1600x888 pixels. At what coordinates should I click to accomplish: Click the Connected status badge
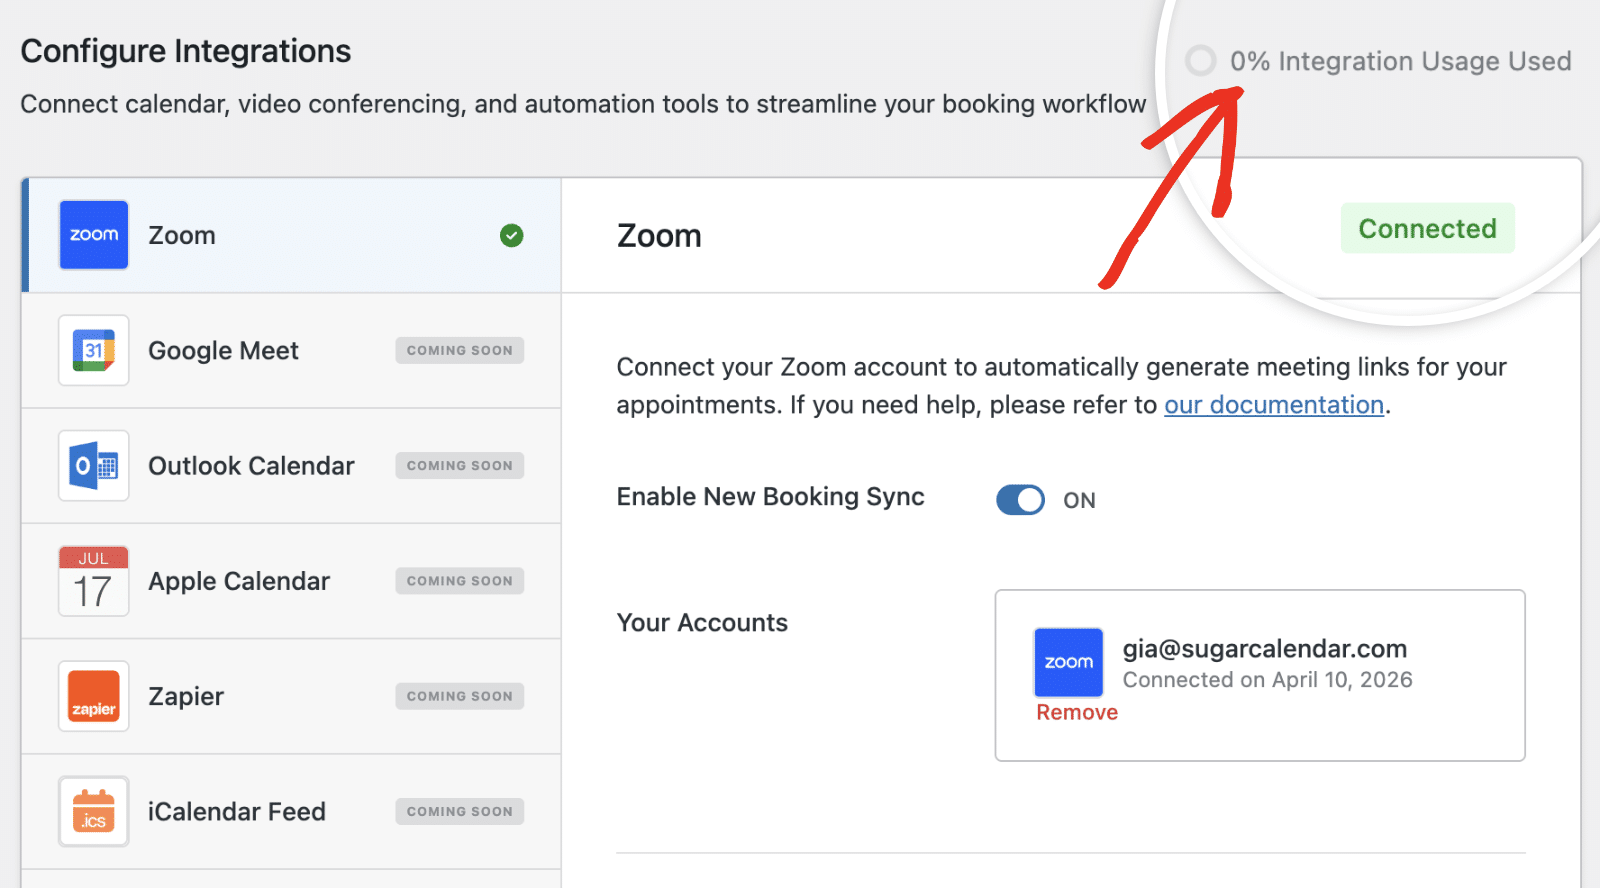tap(1427, 229)
